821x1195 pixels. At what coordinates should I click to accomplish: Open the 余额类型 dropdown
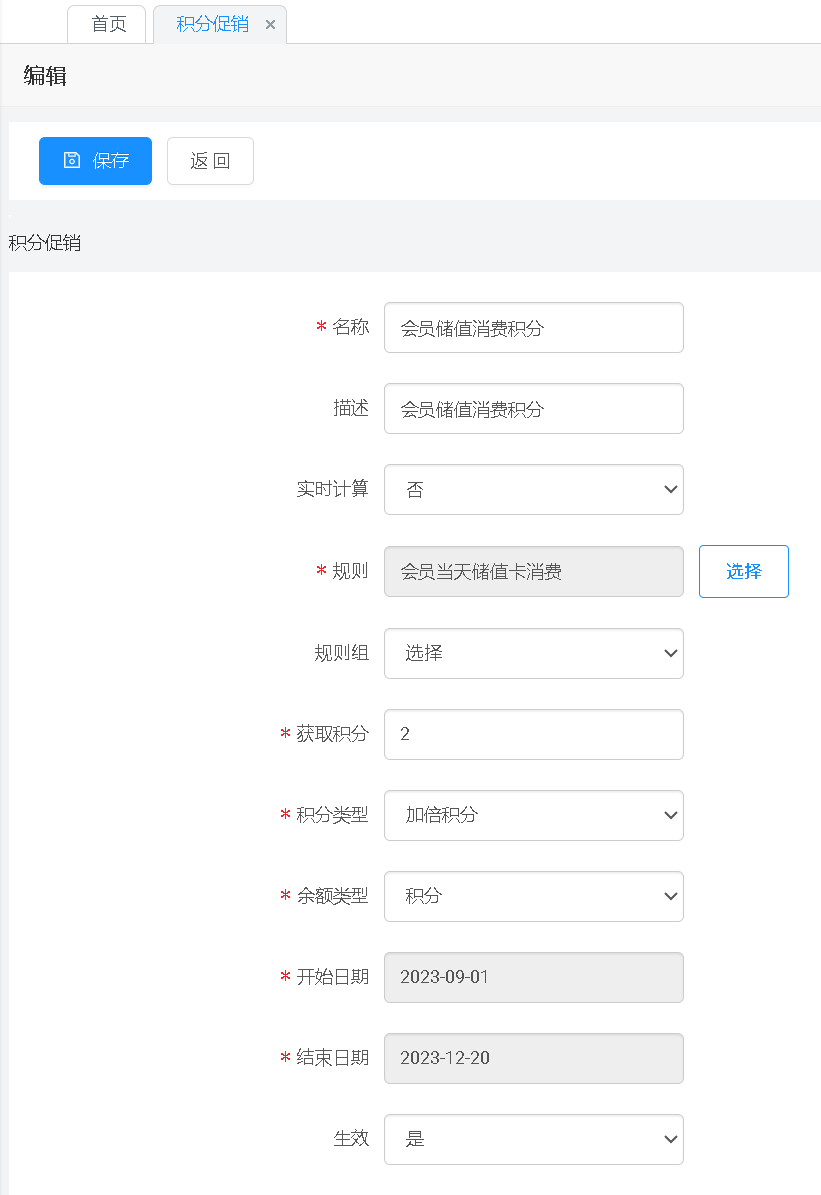(534, 896)
